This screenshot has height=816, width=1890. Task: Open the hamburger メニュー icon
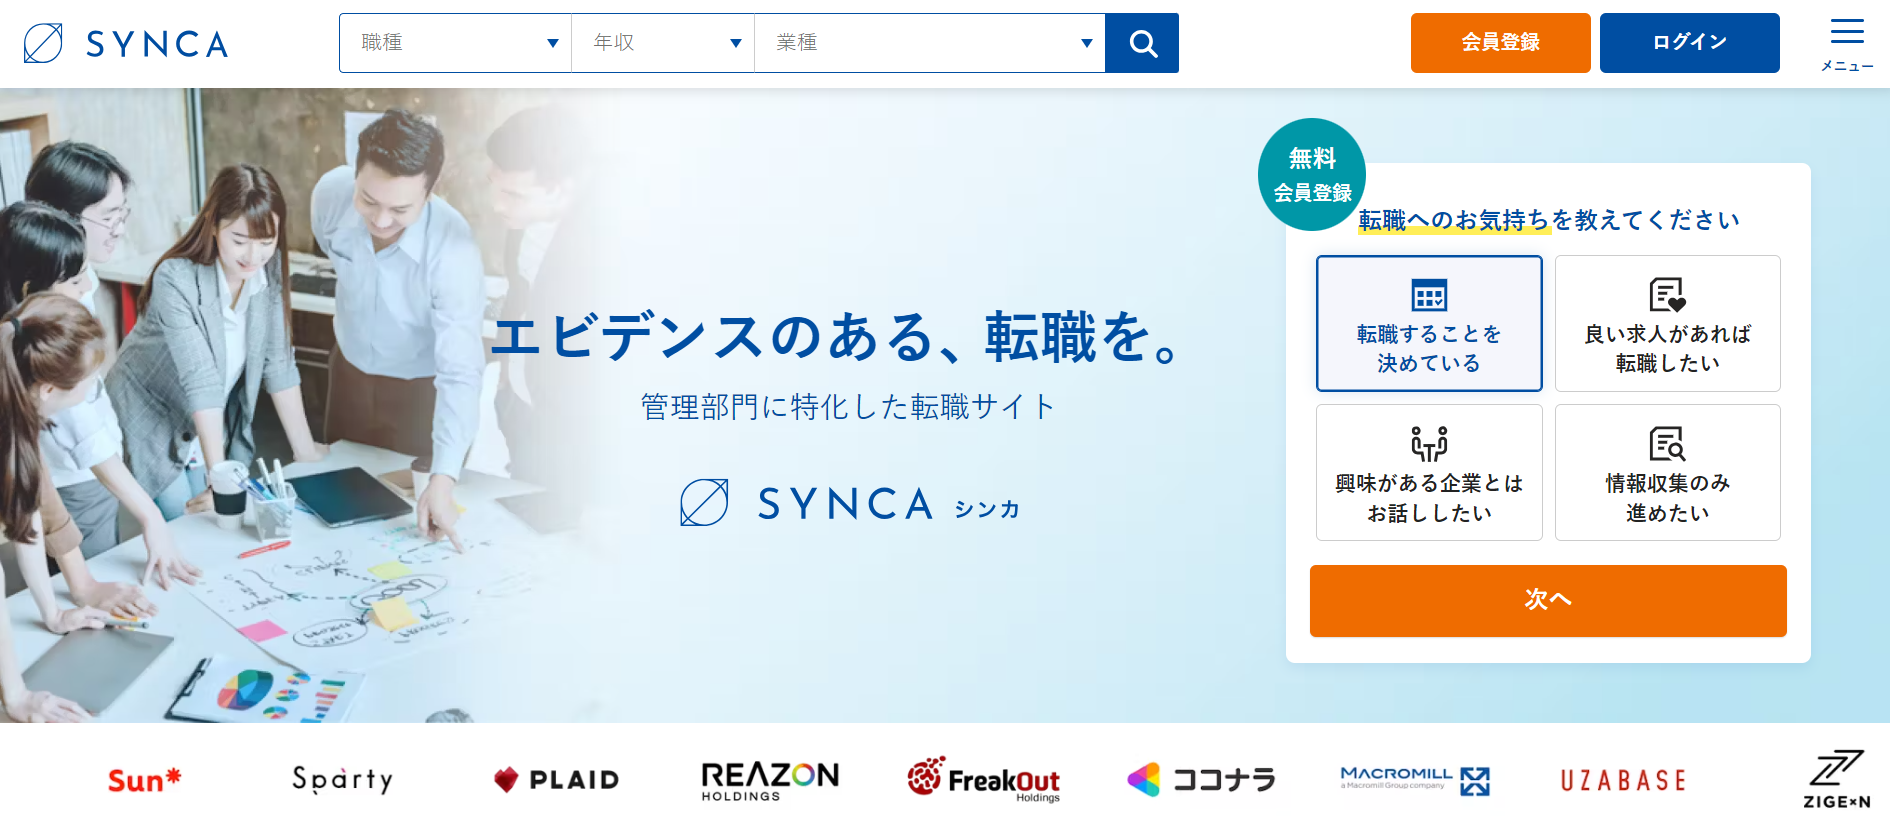point(1847,44)
